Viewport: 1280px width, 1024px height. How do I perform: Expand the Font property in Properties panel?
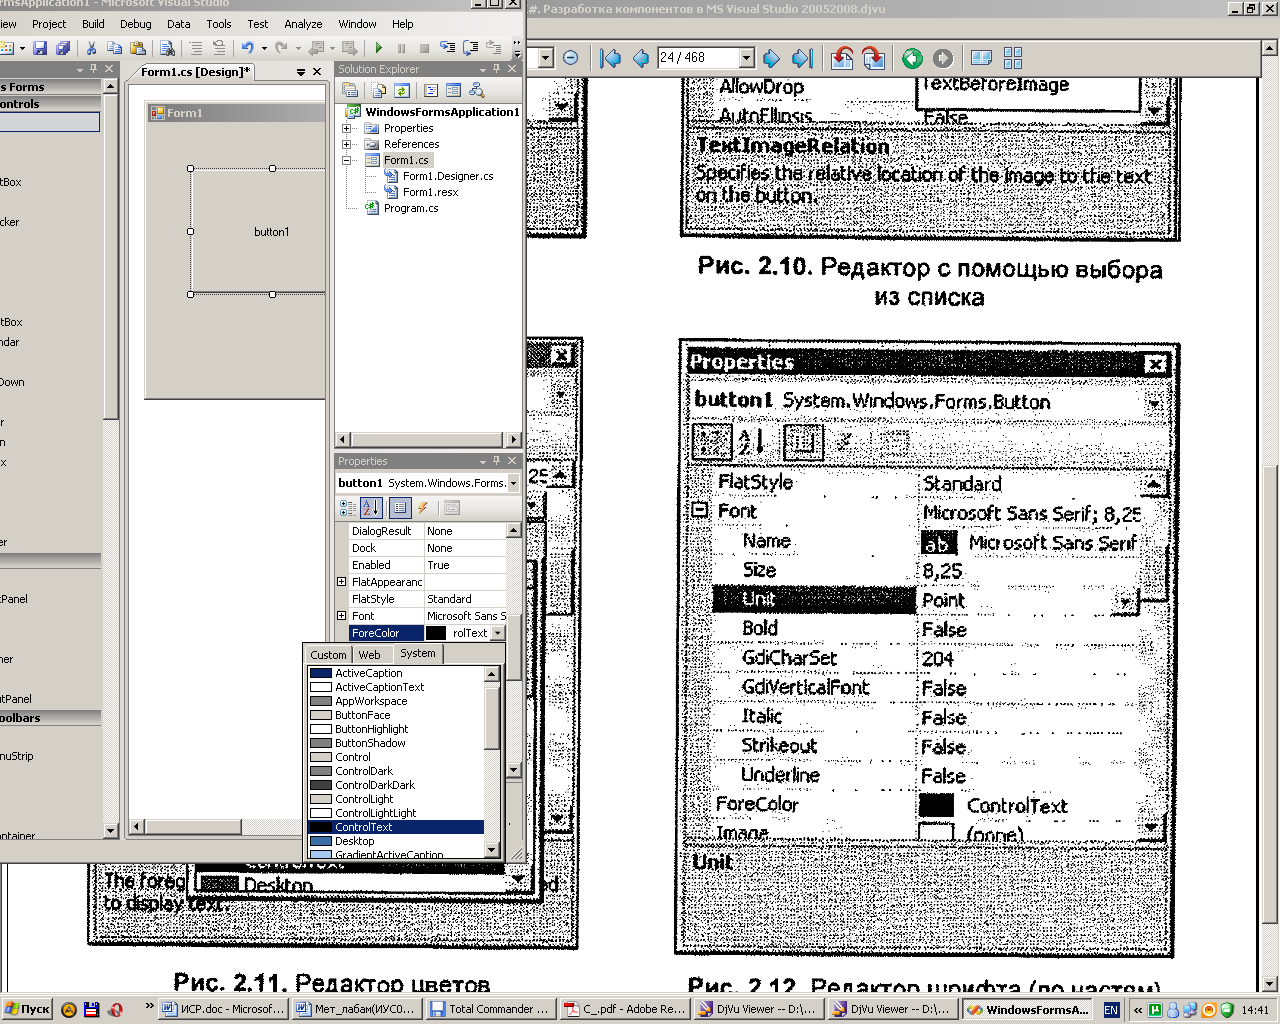click(341, 616)
